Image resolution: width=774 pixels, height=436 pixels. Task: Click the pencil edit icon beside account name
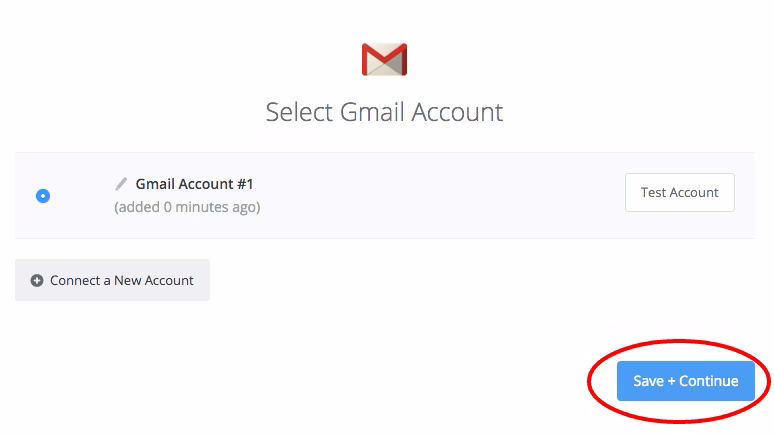coord(121,184)
